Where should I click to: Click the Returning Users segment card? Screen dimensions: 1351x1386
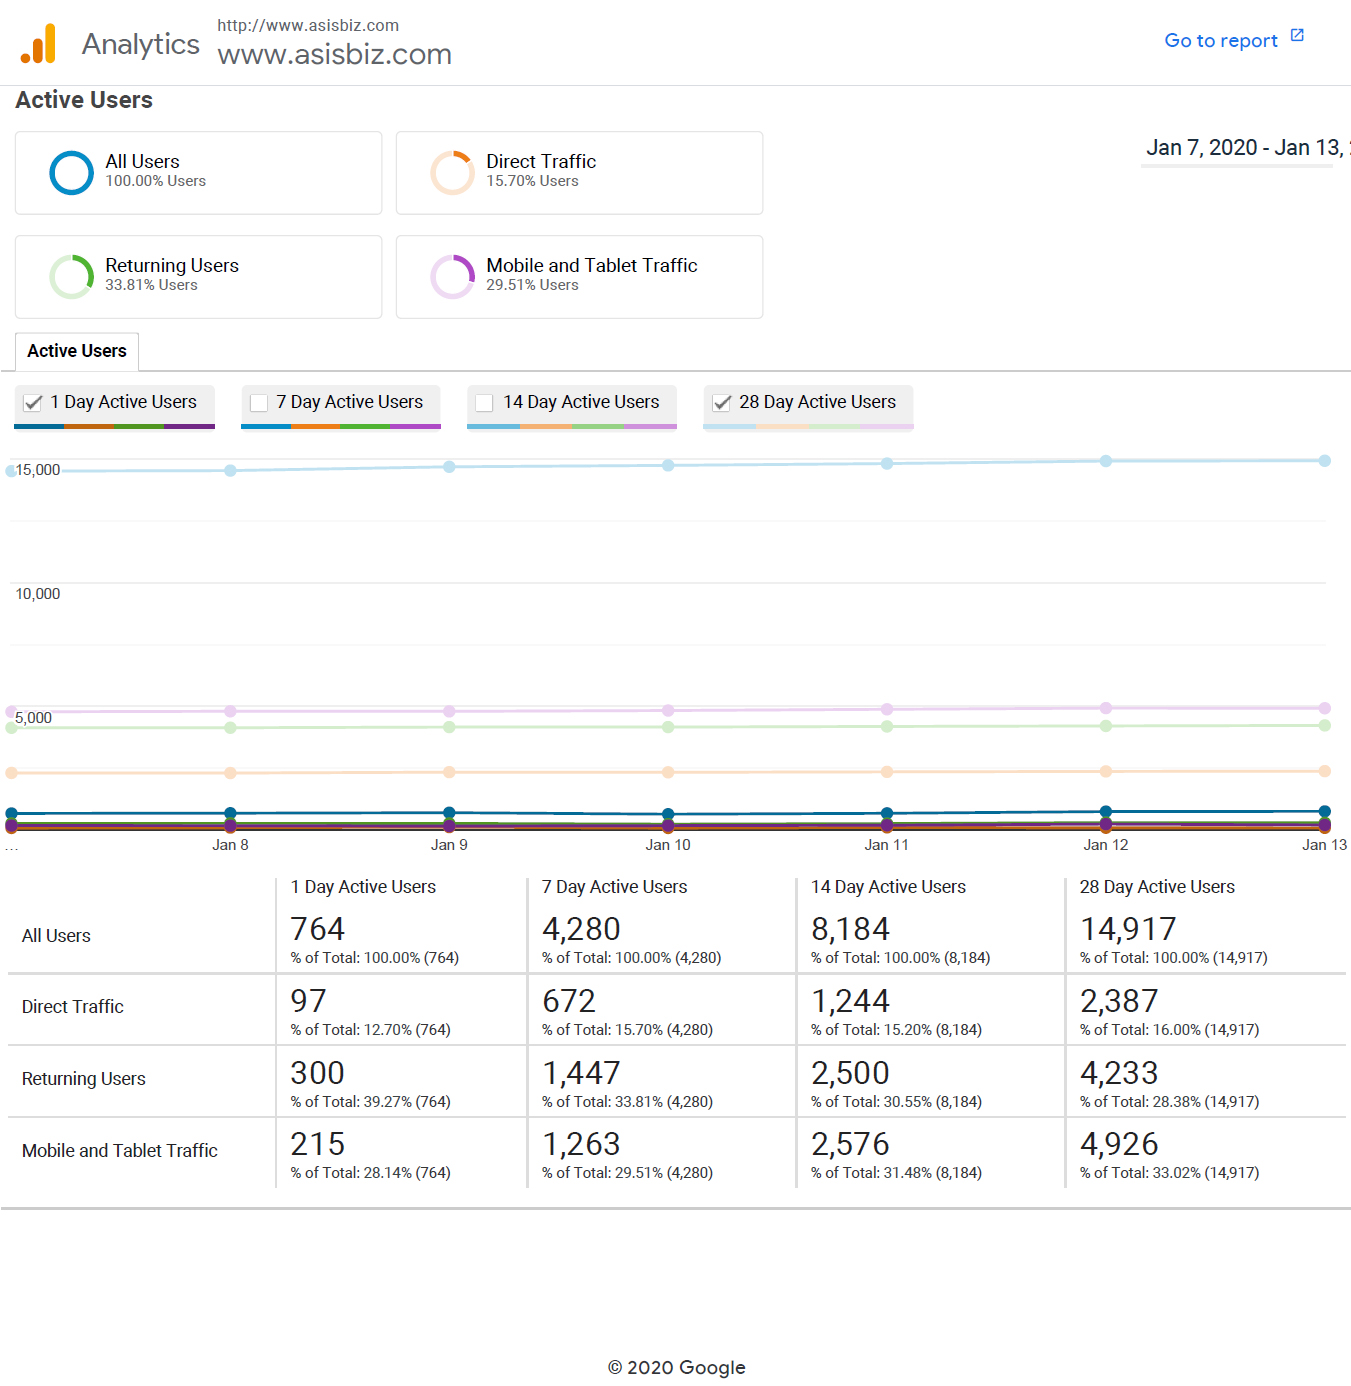(x=198, y=277)
